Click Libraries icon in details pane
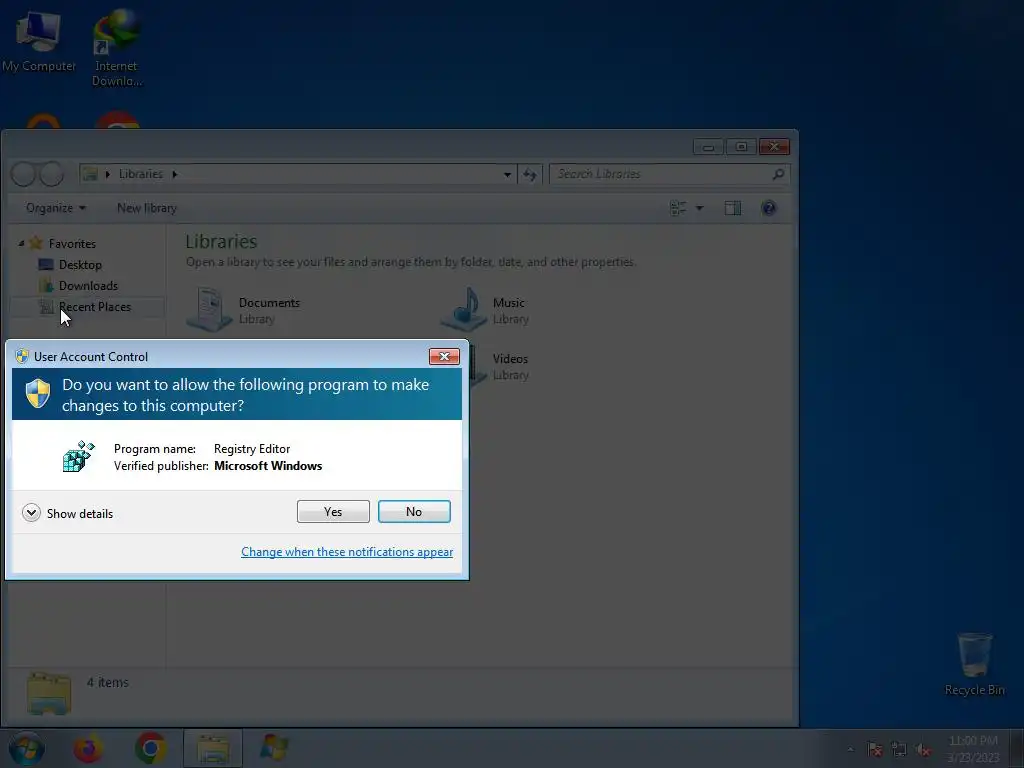The height and width of the screenshot is (768, 1024). point(49,694)
